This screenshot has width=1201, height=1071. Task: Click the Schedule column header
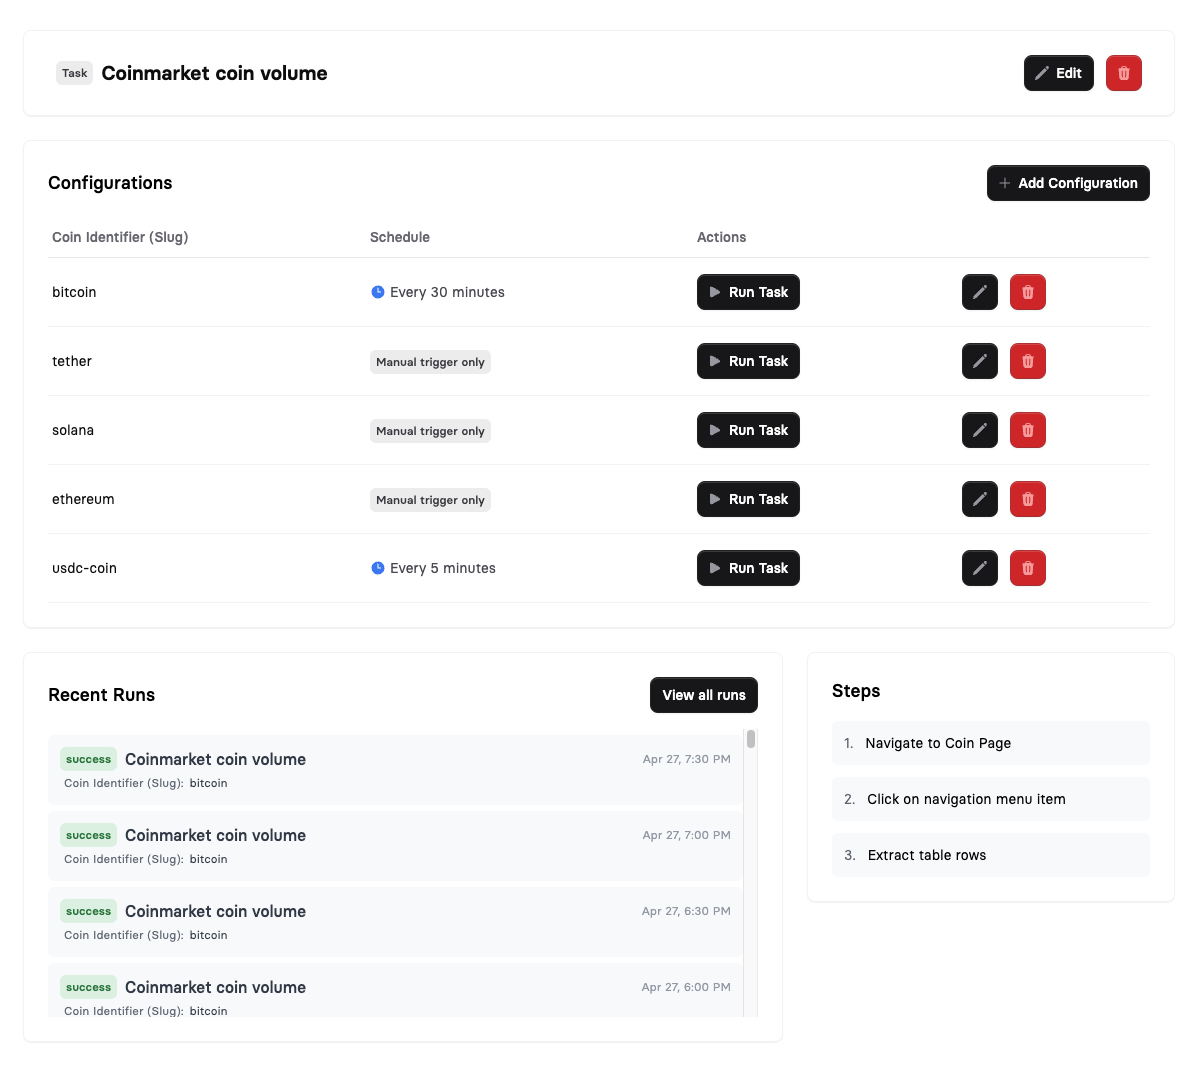pos(400,237)
